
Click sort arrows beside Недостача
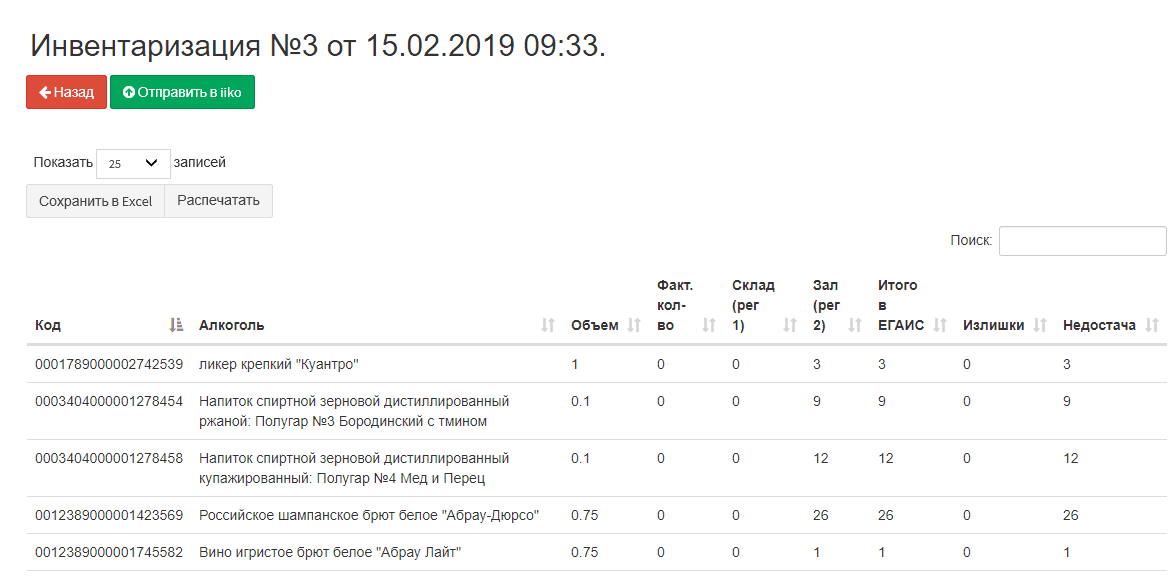click(x=1152, y=325)
